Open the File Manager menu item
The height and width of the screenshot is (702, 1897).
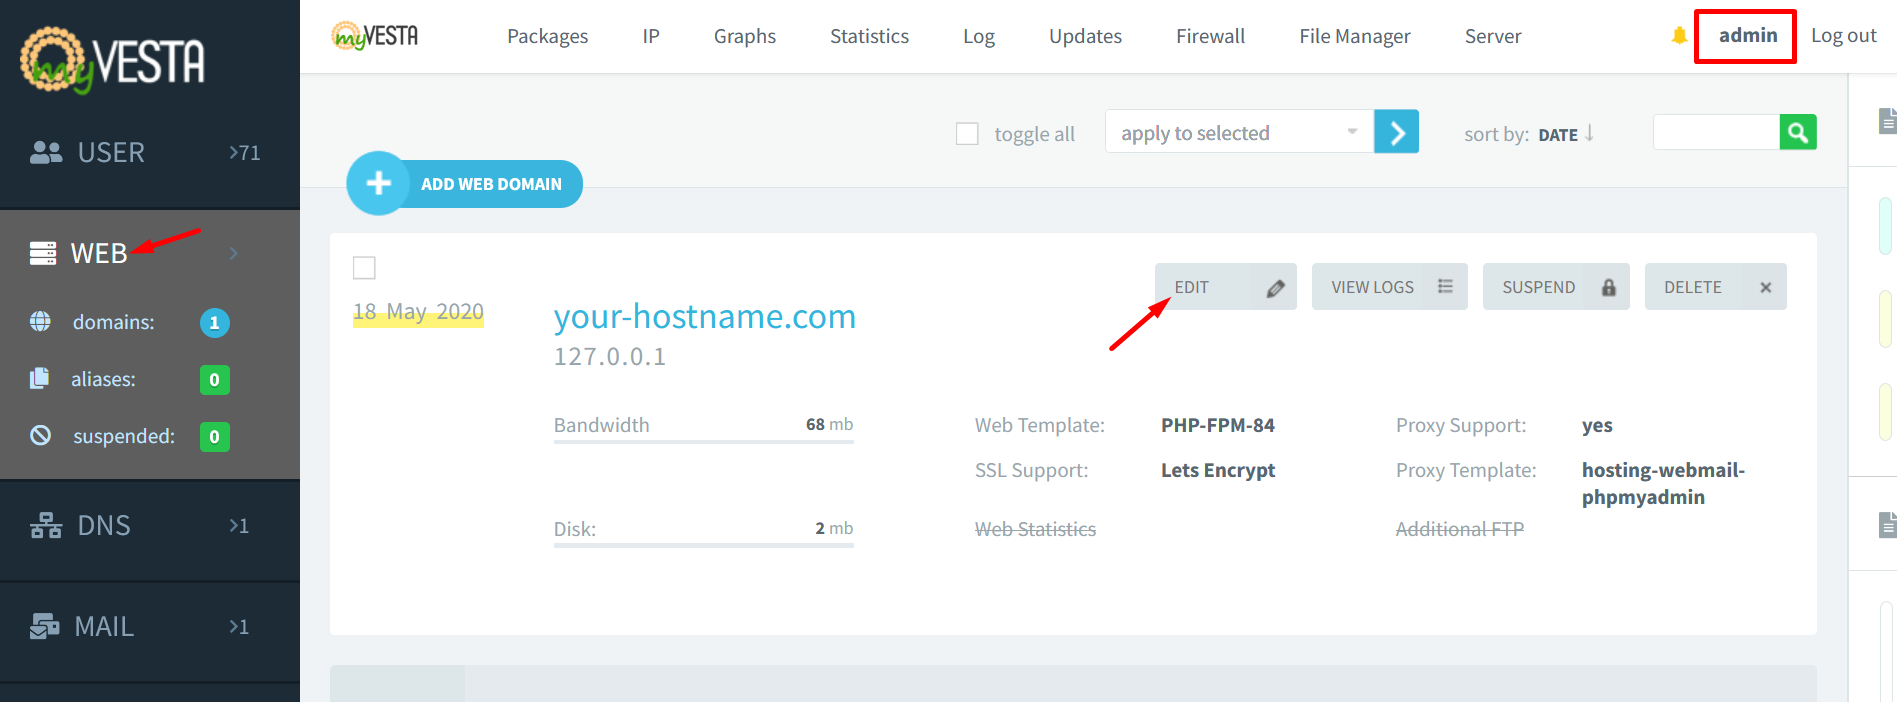pyautogui.click(x=1354, y=36)
